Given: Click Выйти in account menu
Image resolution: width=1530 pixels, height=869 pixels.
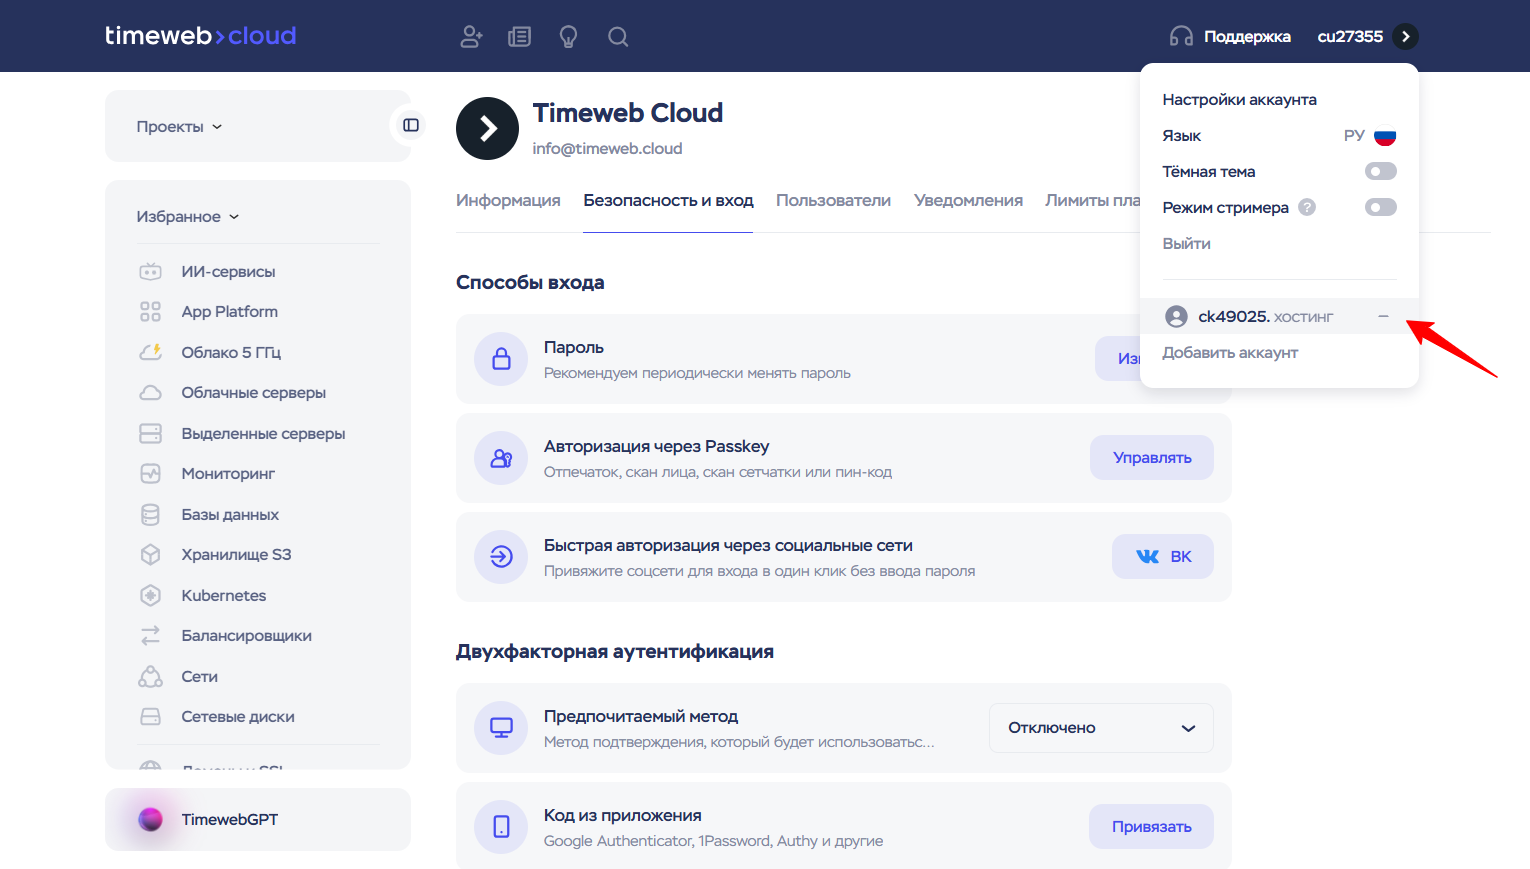Looking at the screenshot, I should tap(1186, 244).
